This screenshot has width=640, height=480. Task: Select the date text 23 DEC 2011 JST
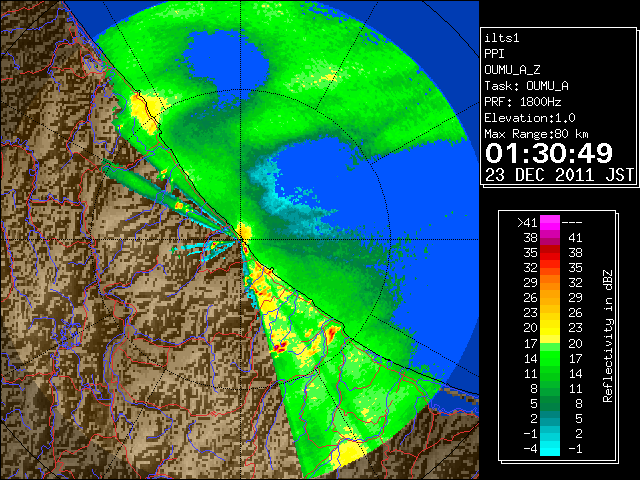click(x=559, y=175)
